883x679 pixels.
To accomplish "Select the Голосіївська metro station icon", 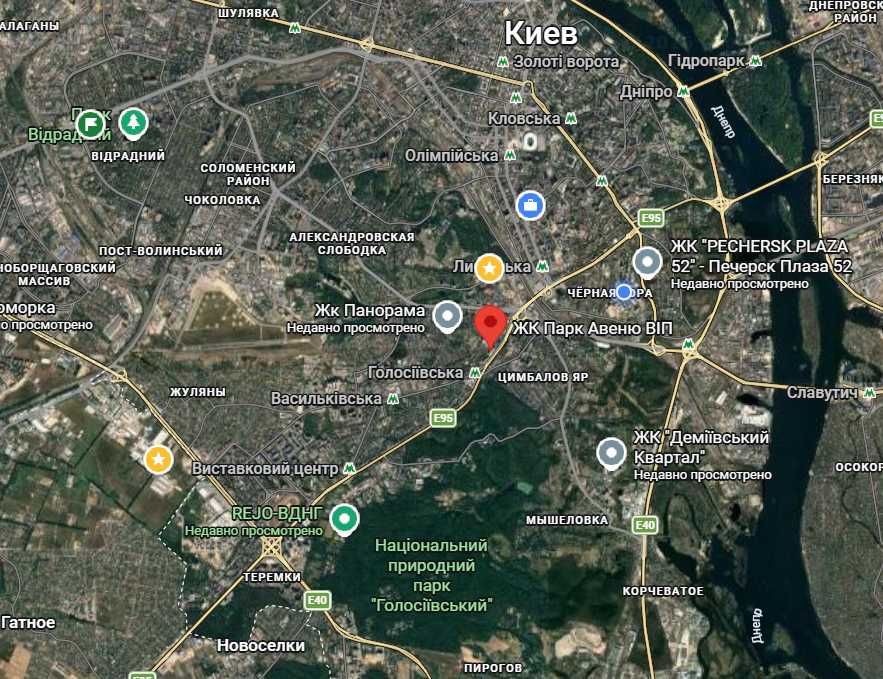I will (475, 372).
